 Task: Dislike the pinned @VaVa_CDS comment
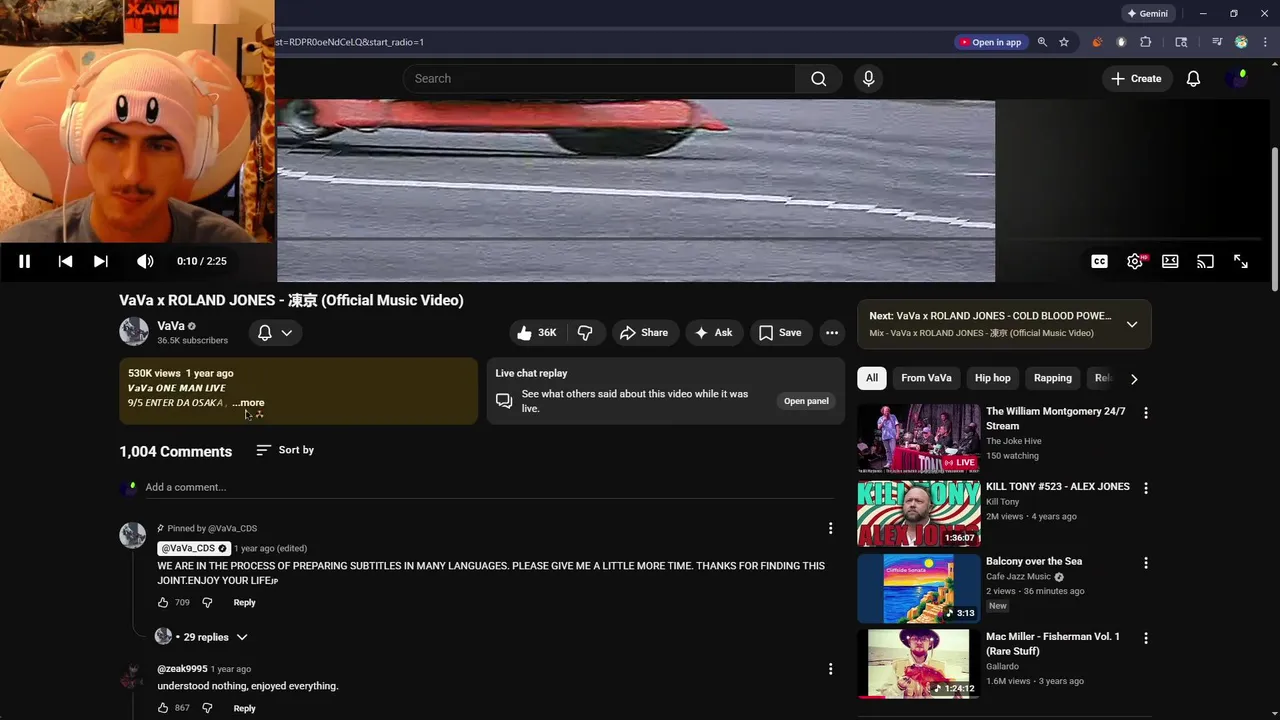point(207,603)
